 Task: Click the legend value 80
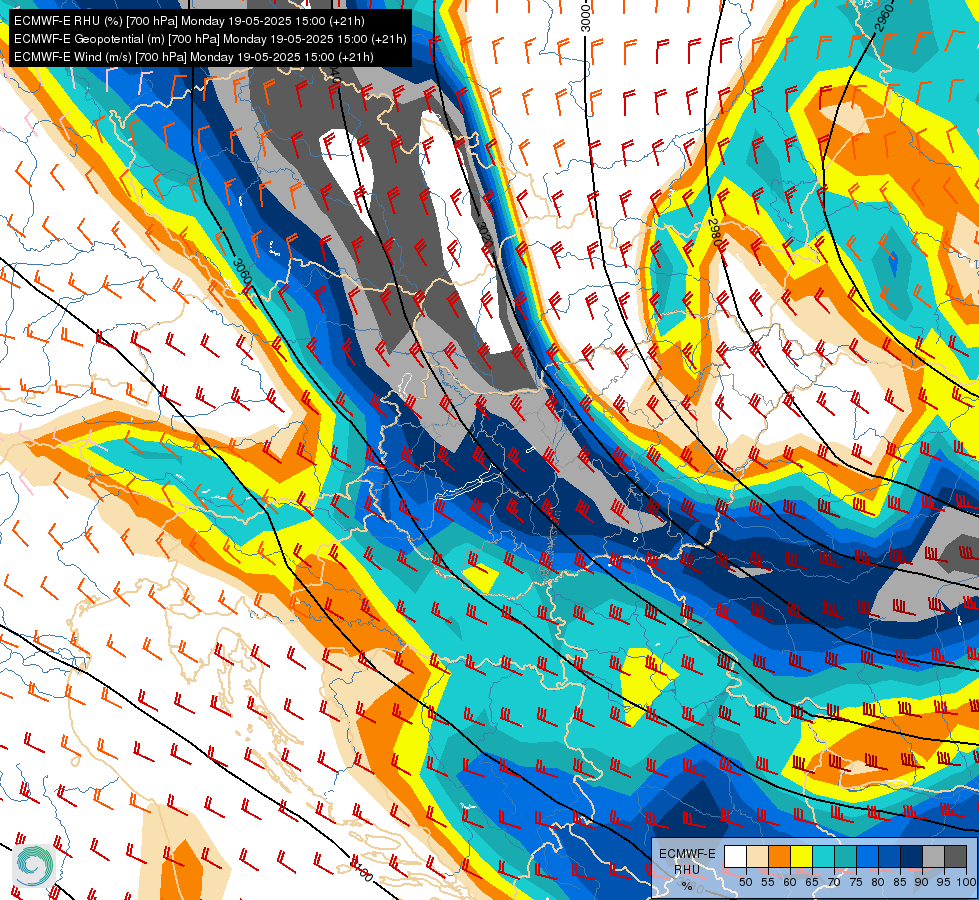(x=878, y=882)
